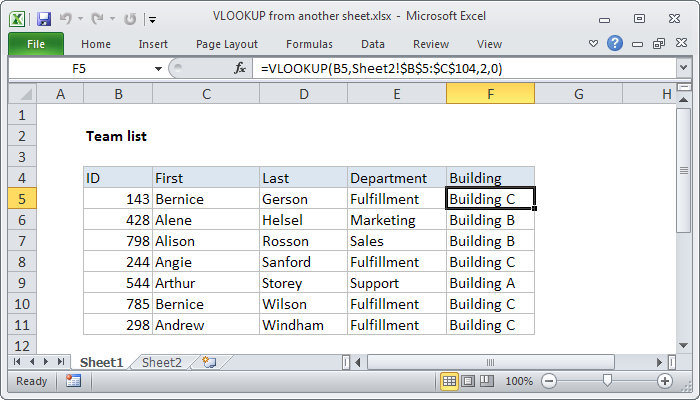Select the Rosson last name cell
This screenshot has width=700, height=400.
303,241
